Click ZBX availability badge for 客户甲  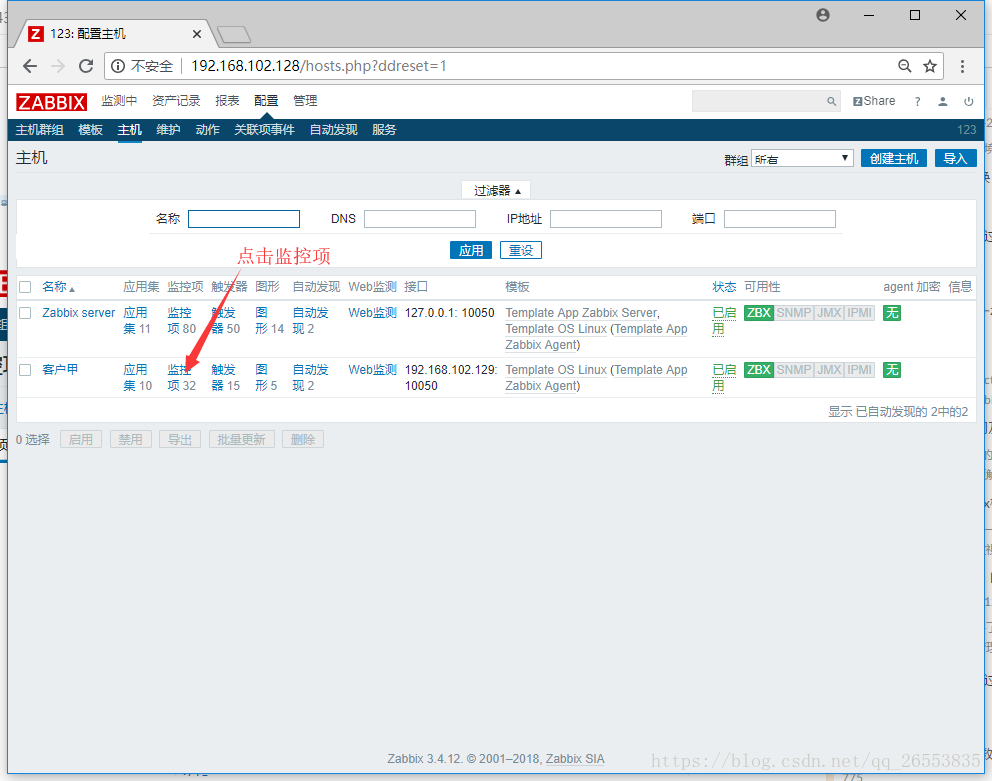click(x=759, y=370)
